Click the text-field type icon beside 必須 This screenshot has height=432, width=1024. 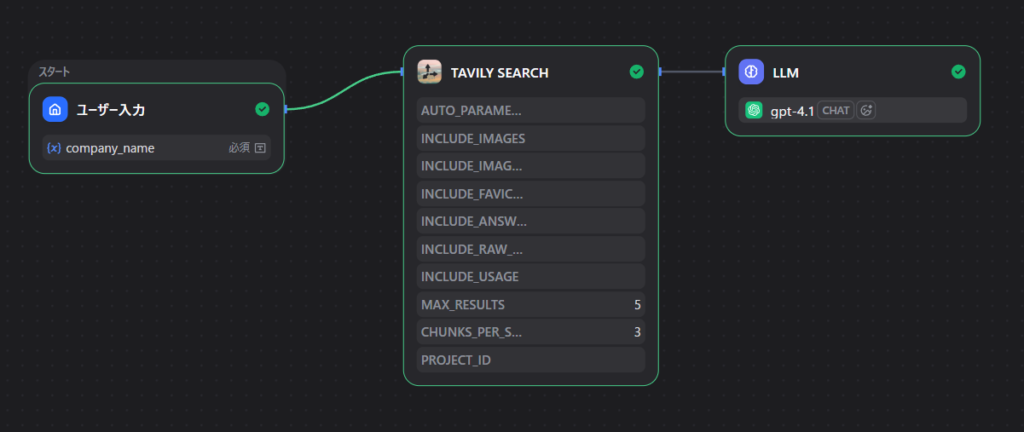point(260,148)
